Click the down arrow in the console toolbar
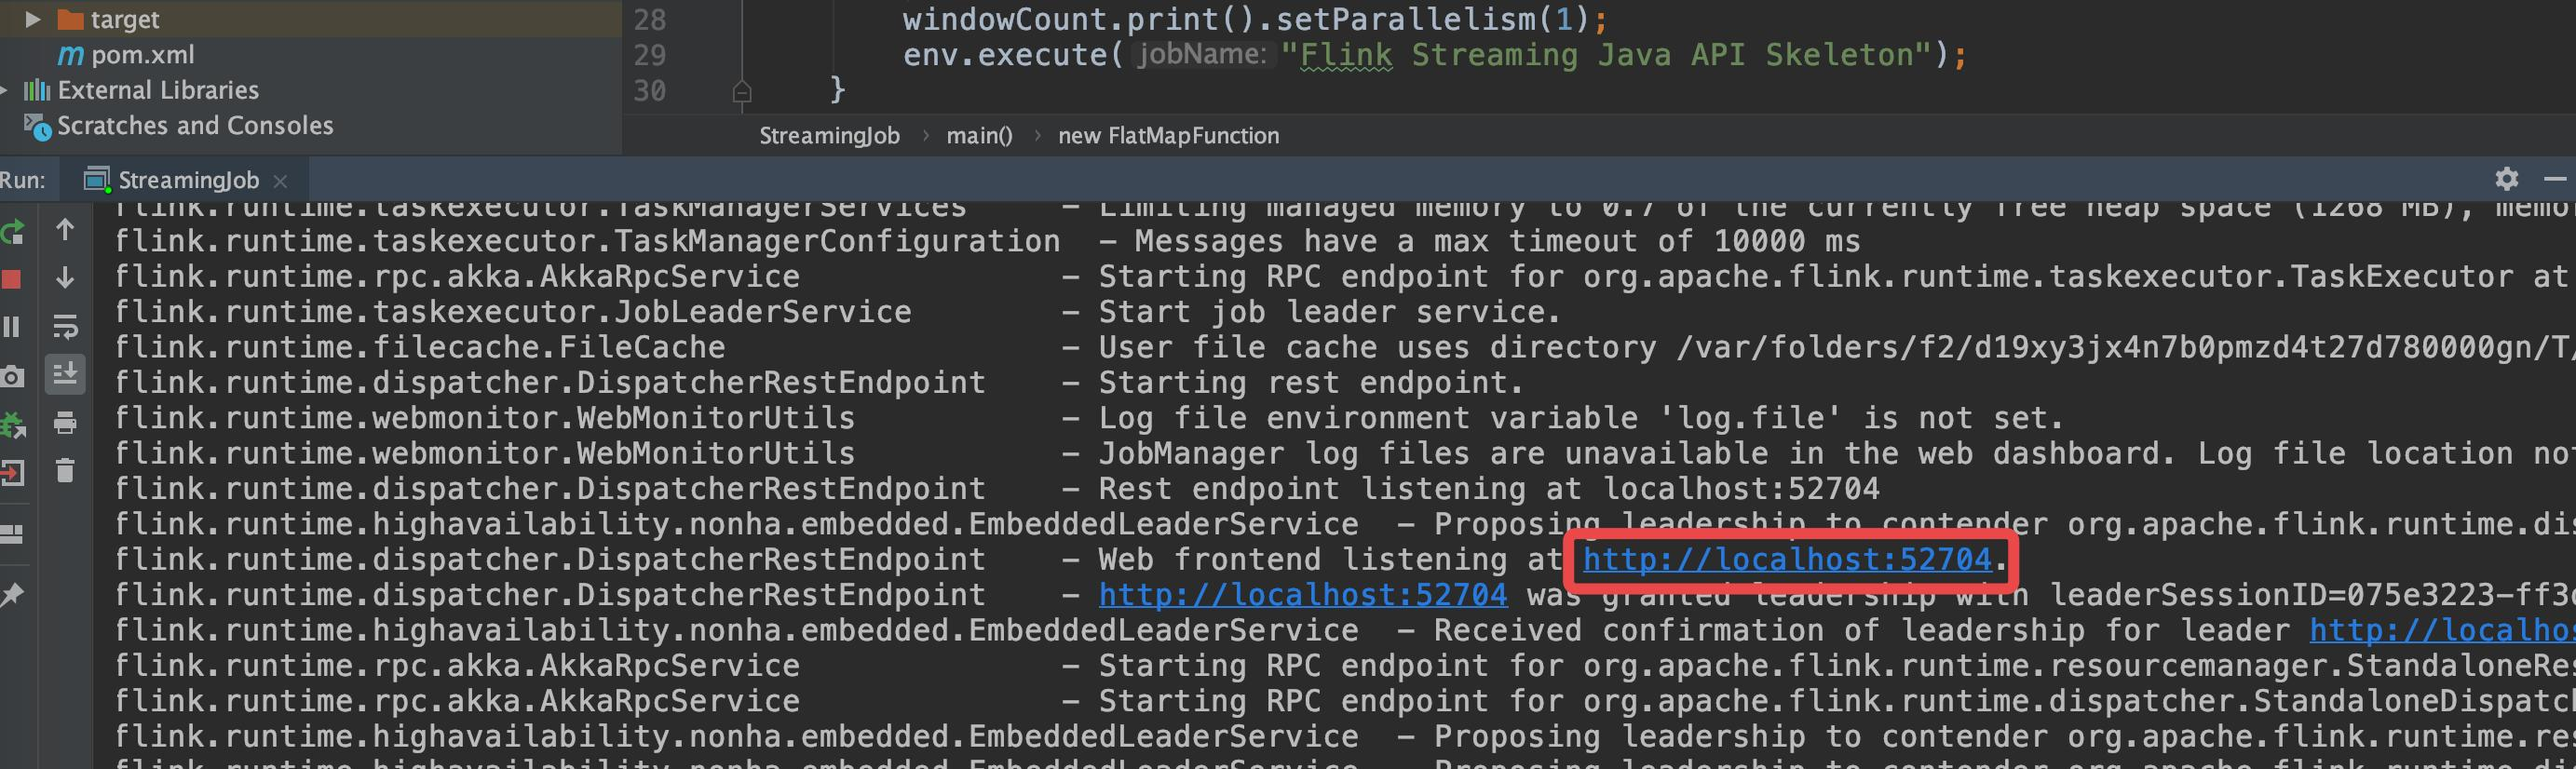The width and height of the screenshot is (2576, 769). tap(65, 278)
